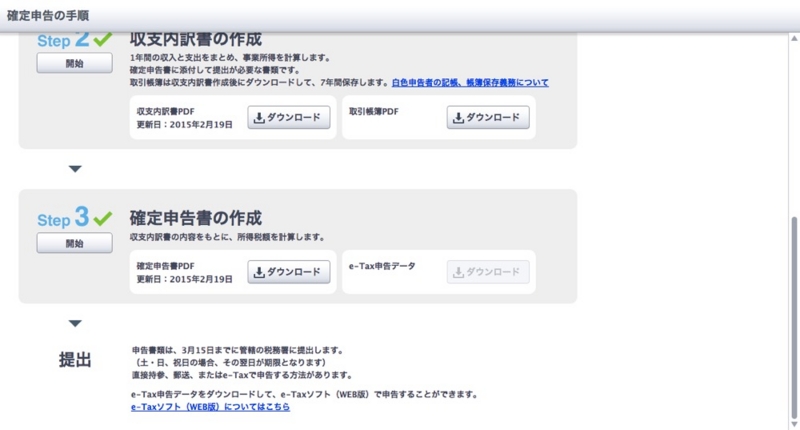
Task: Click the 収支内訳書の作成 heading
Action: tap(195, 40)
